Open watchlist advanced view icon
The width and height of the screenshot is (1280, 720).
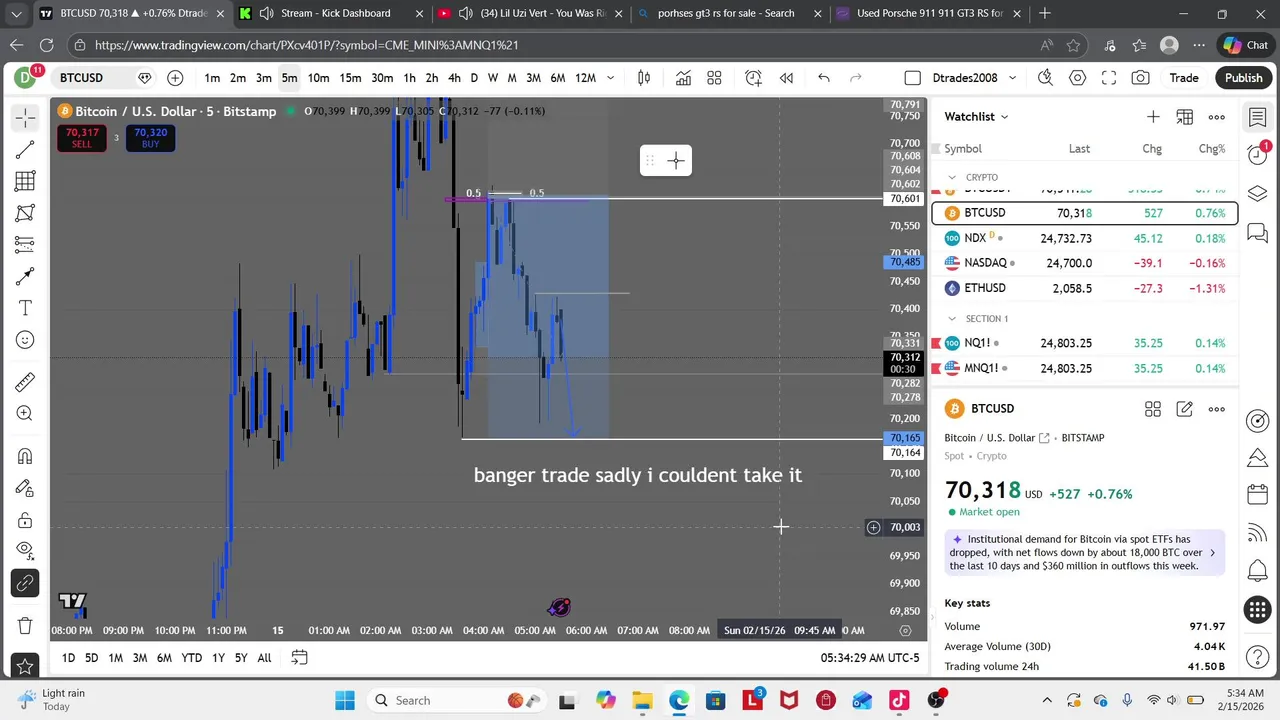[1185, 117]
